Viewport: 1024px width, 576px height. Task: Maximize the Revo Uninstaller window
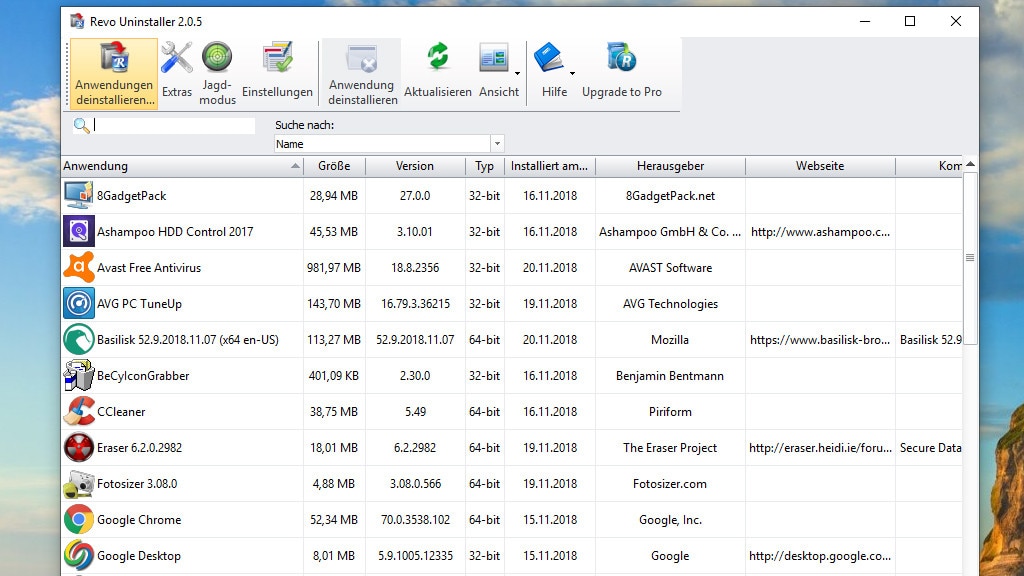(x=910, y=22)
